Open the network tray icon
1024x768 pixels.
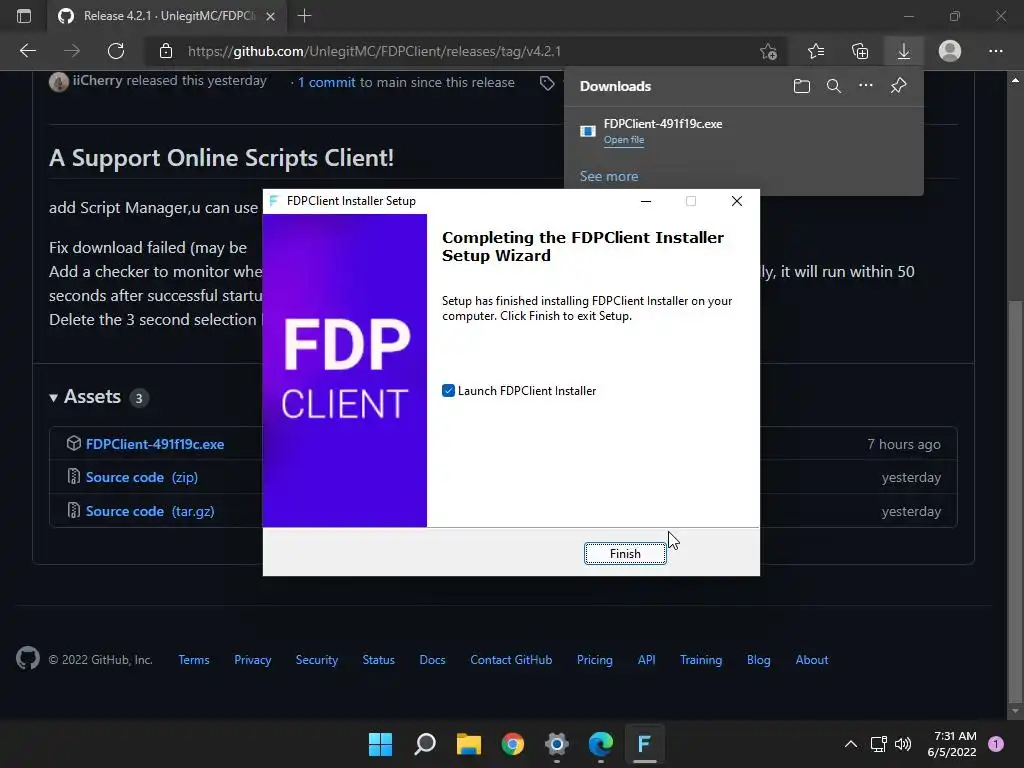(x=878, y=744)
